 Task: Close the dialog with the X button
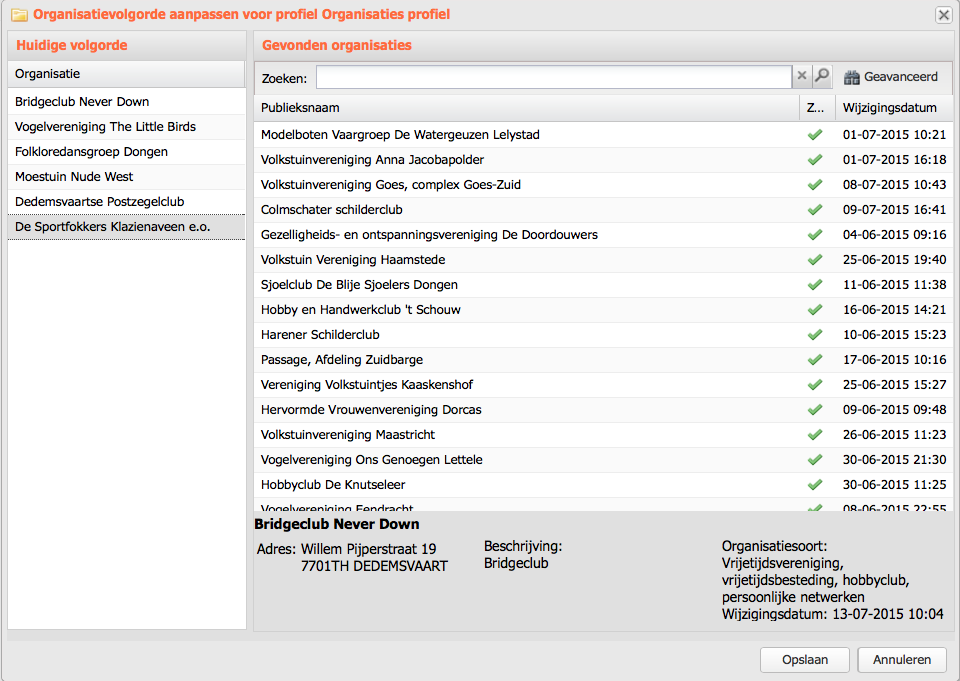click(x=943, y=15)
